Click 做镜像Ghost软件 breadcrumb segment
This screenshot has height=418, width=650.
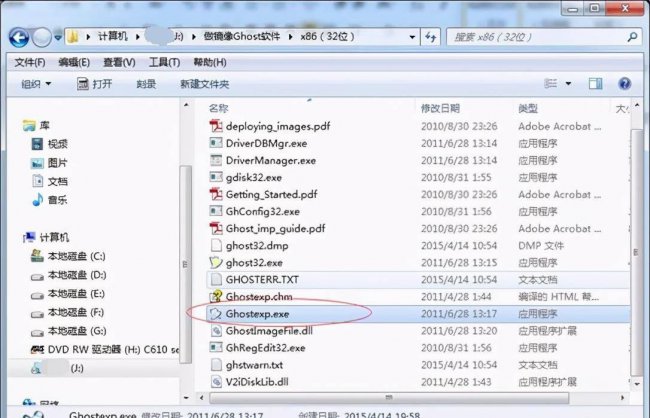point(242,36)
